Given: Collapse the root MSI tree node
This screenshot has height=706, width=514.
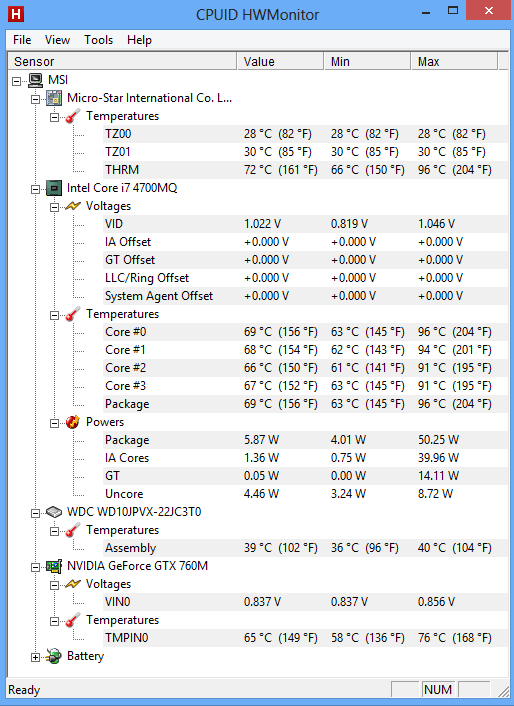Looking at the screenshot, I should tap(17, 81).
